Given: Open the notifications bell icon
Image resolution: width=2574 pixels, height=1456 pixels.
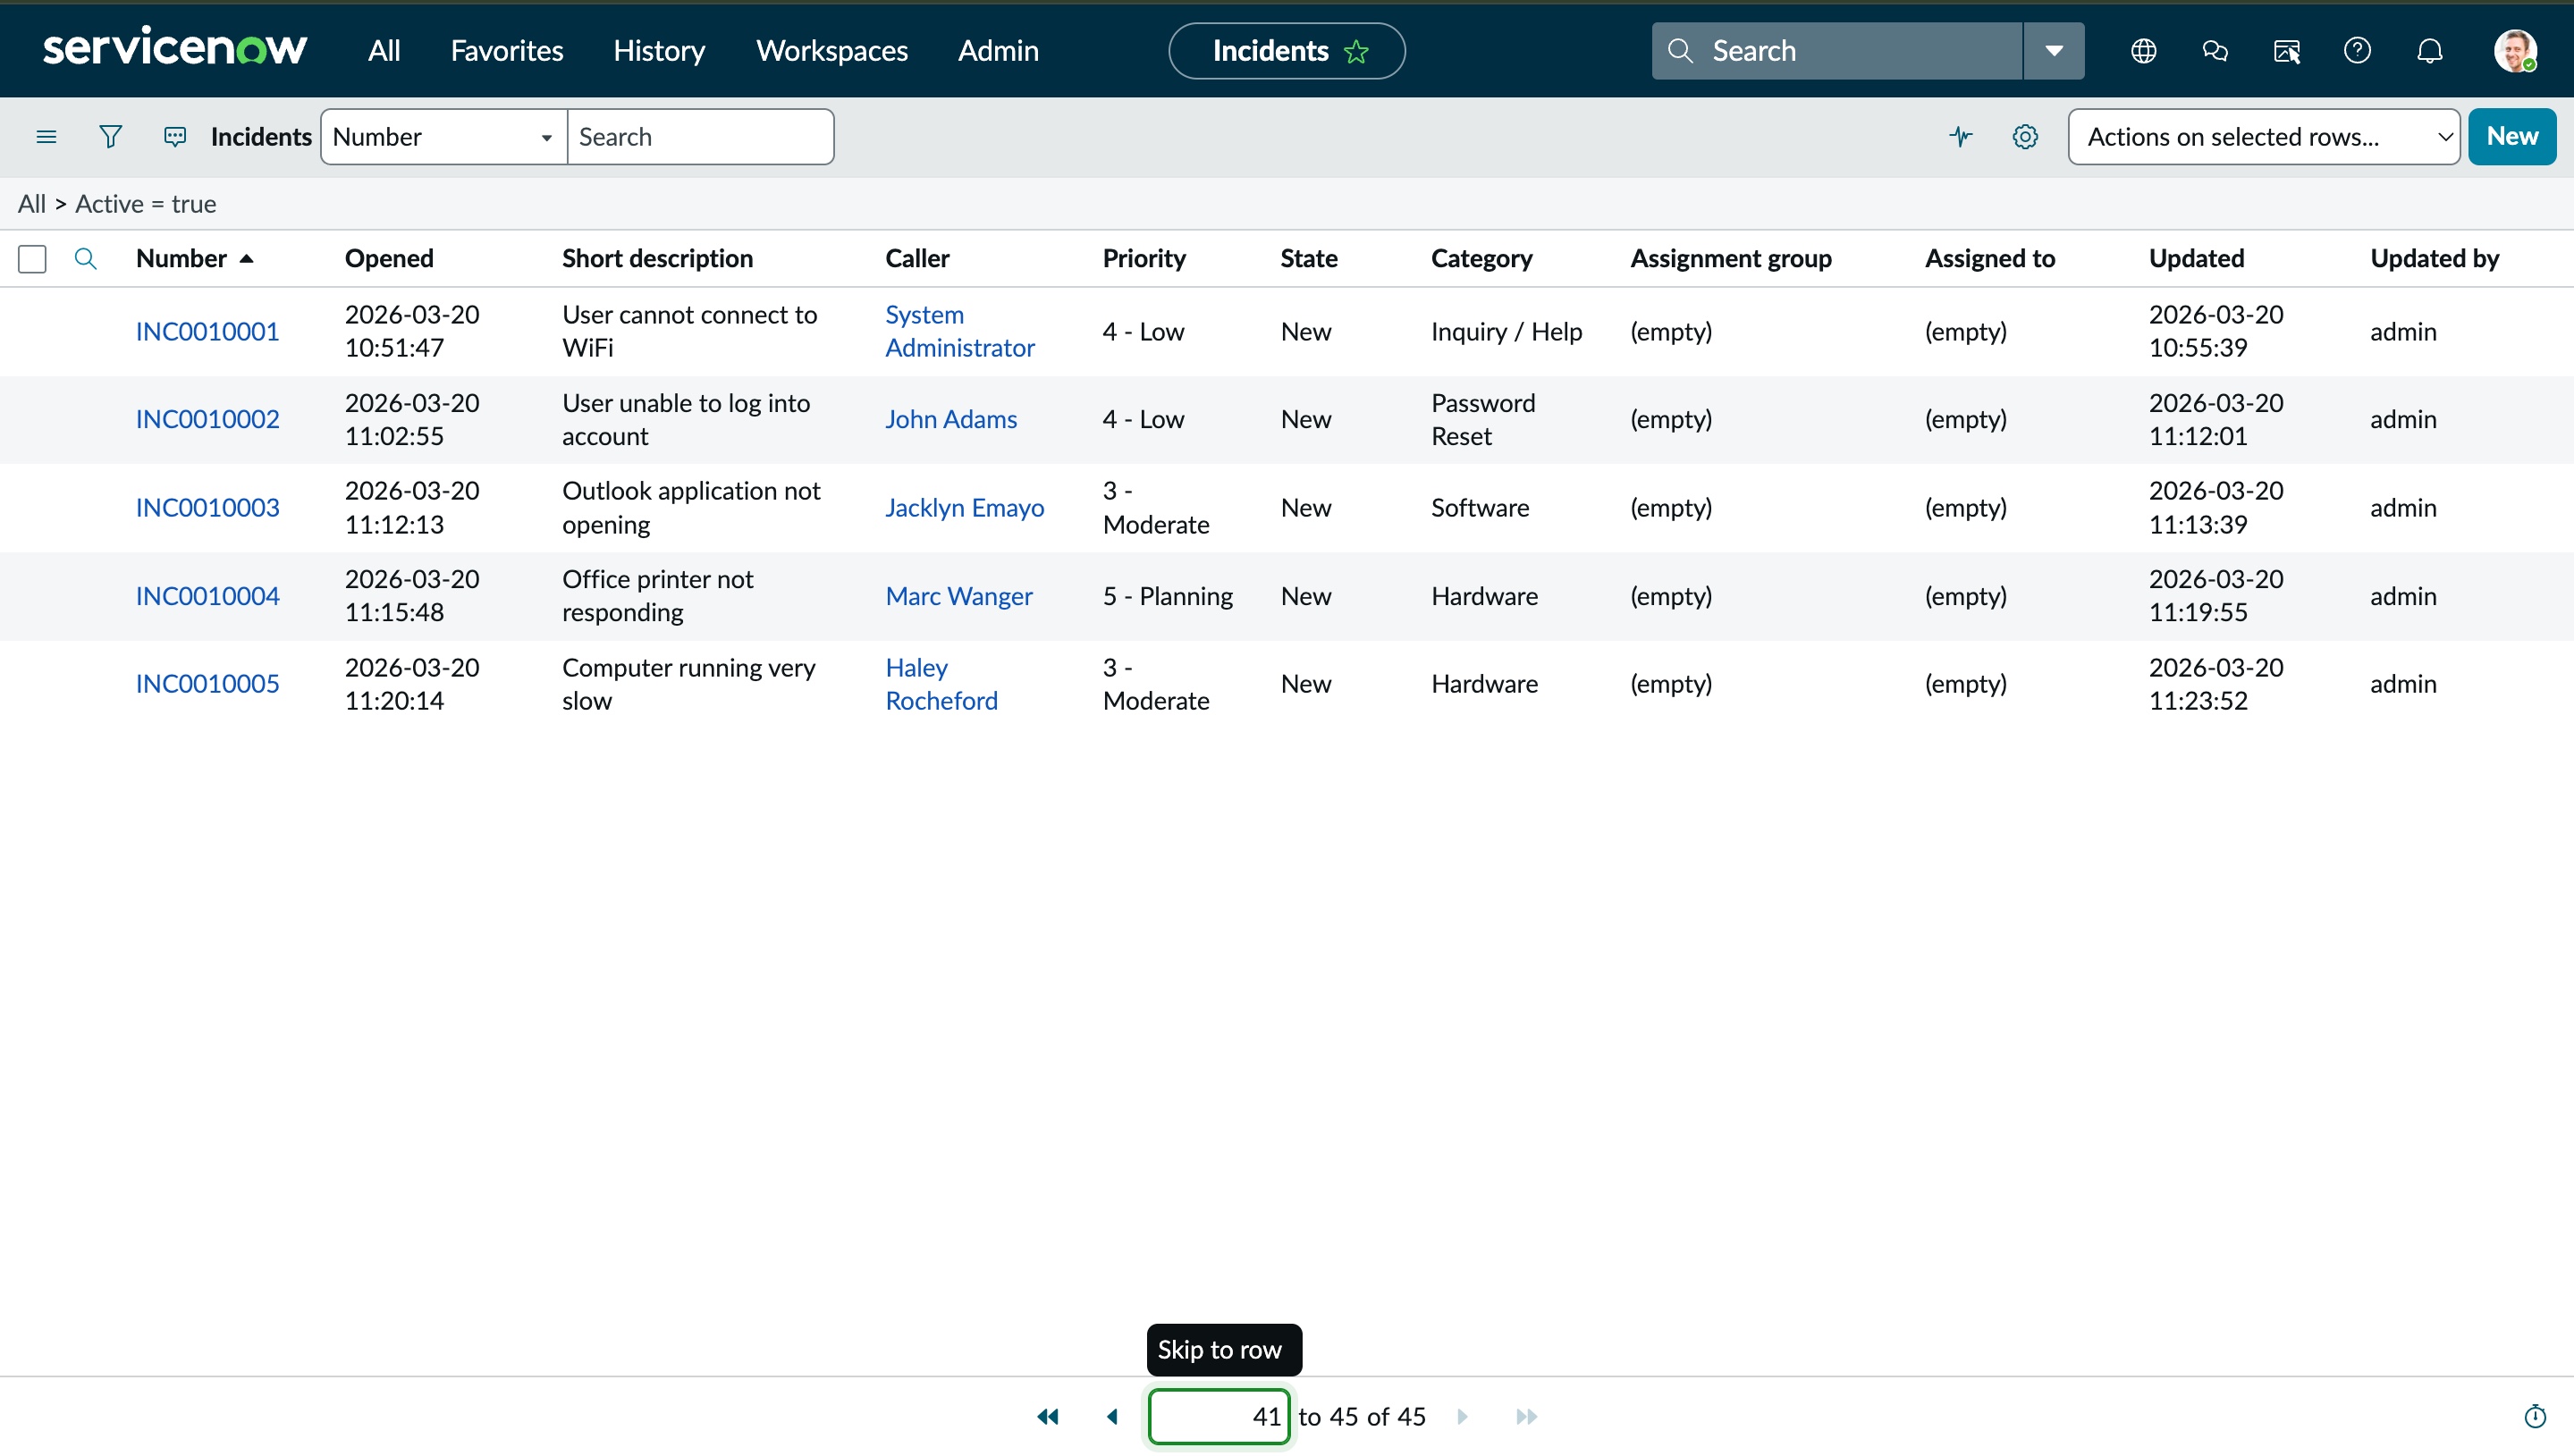Looking at the screenshot, I should (2429, 50).
